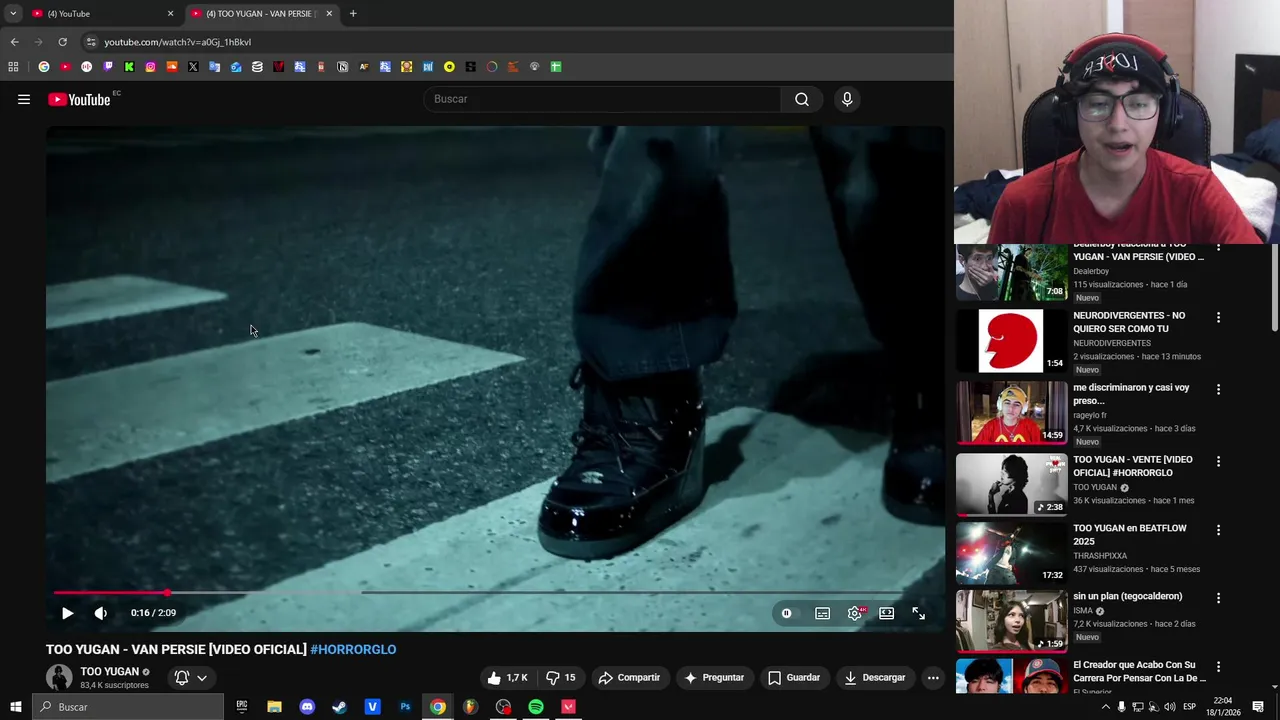Viewport: 1280px width, 720px height.
Task: Open the Instagram bookmark icon
Action: (x=150, y=67)
